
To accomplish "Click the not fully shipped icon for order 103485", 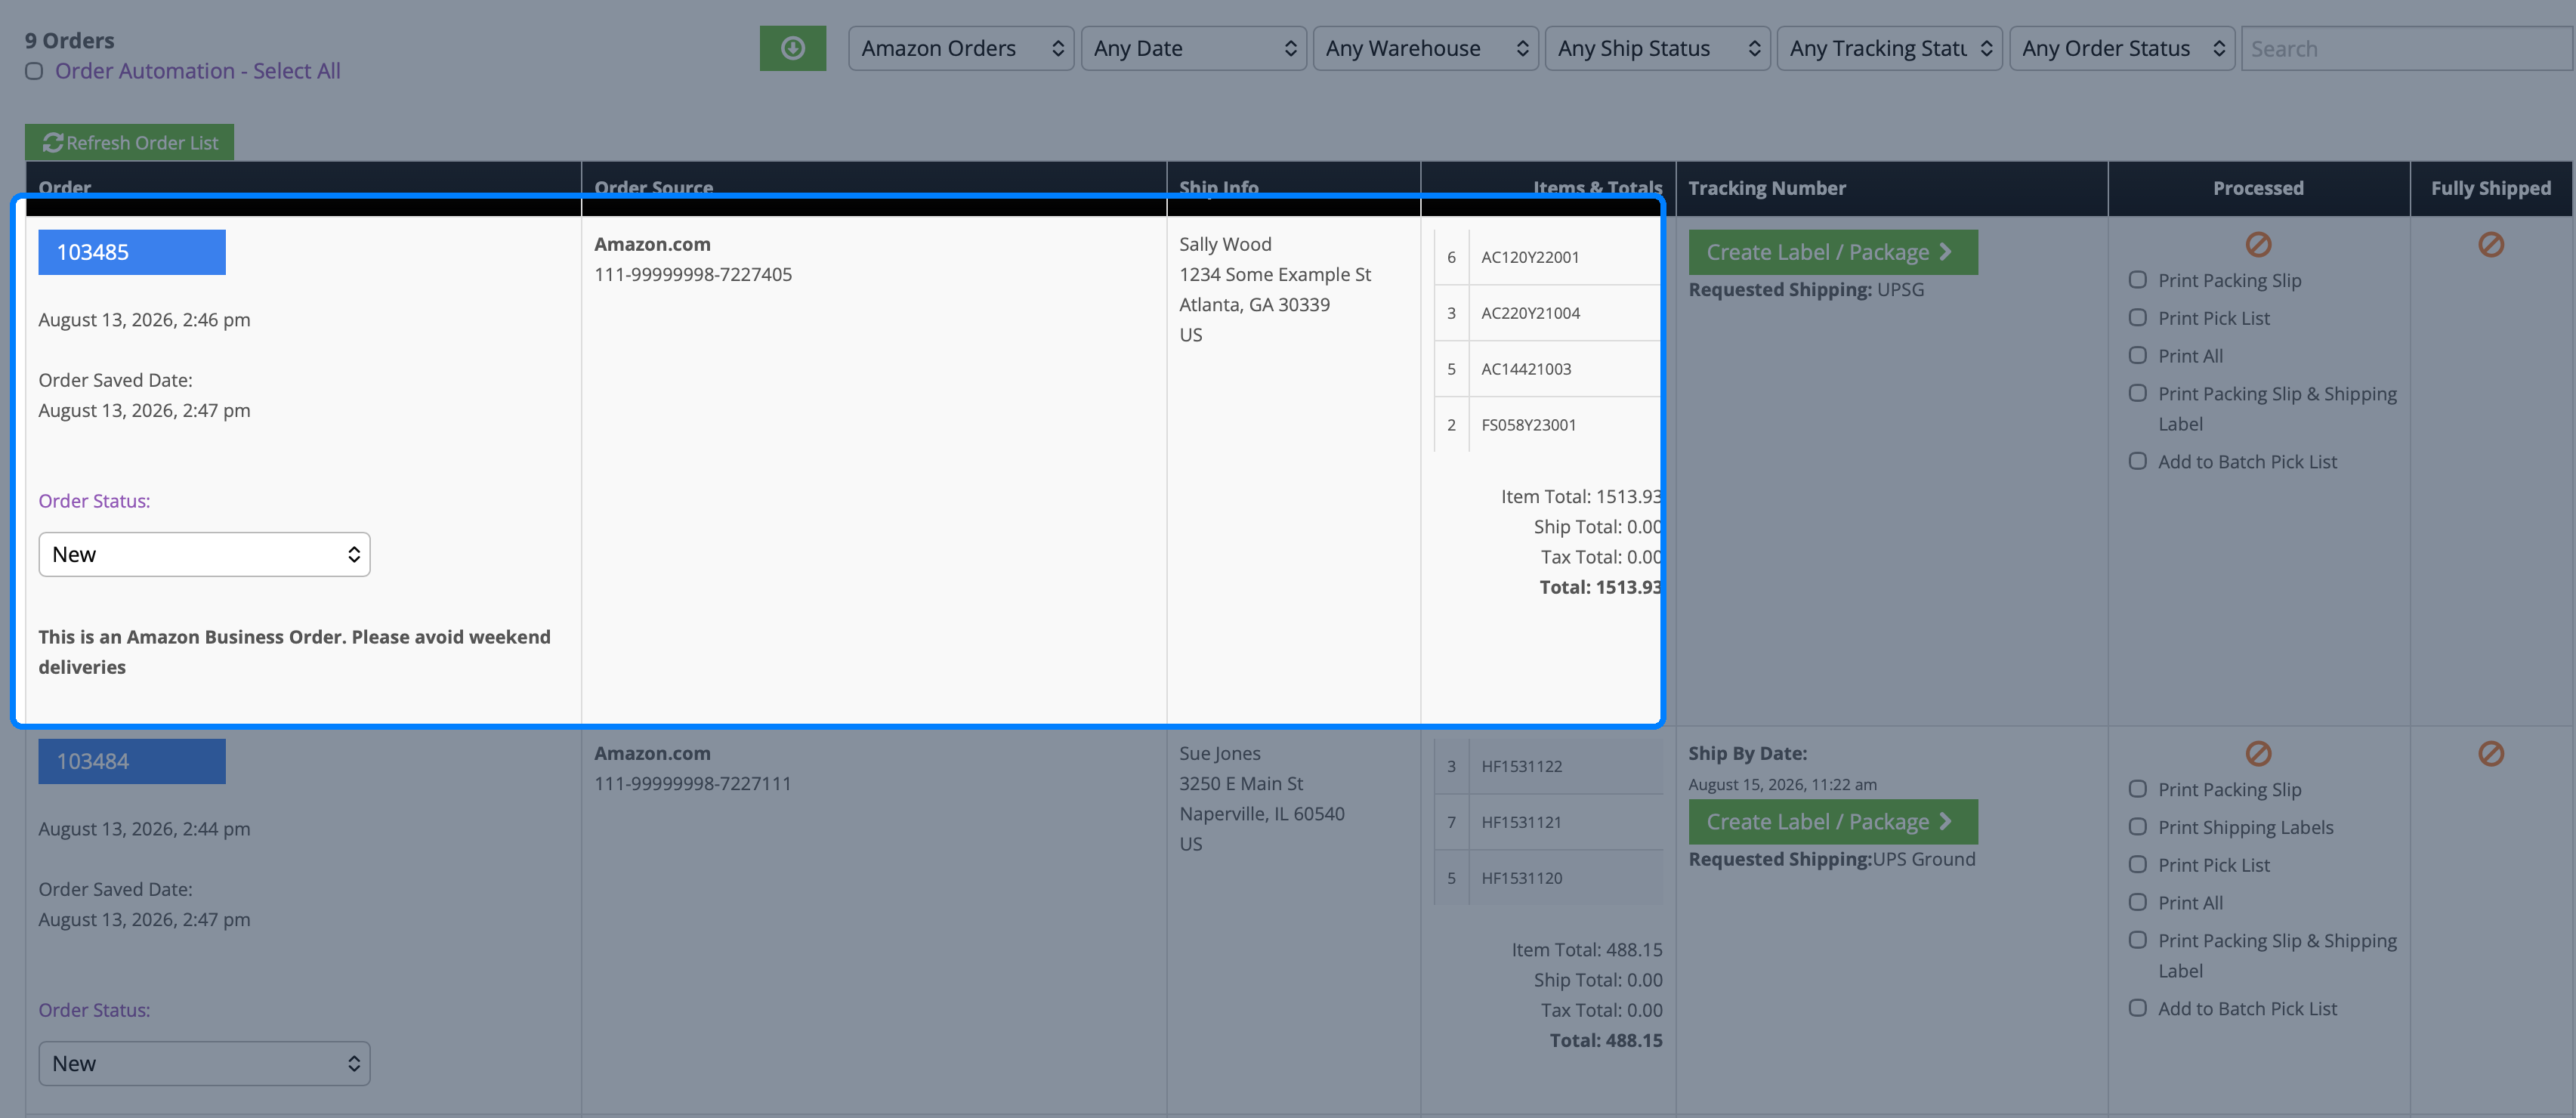I will [2490, 244].
